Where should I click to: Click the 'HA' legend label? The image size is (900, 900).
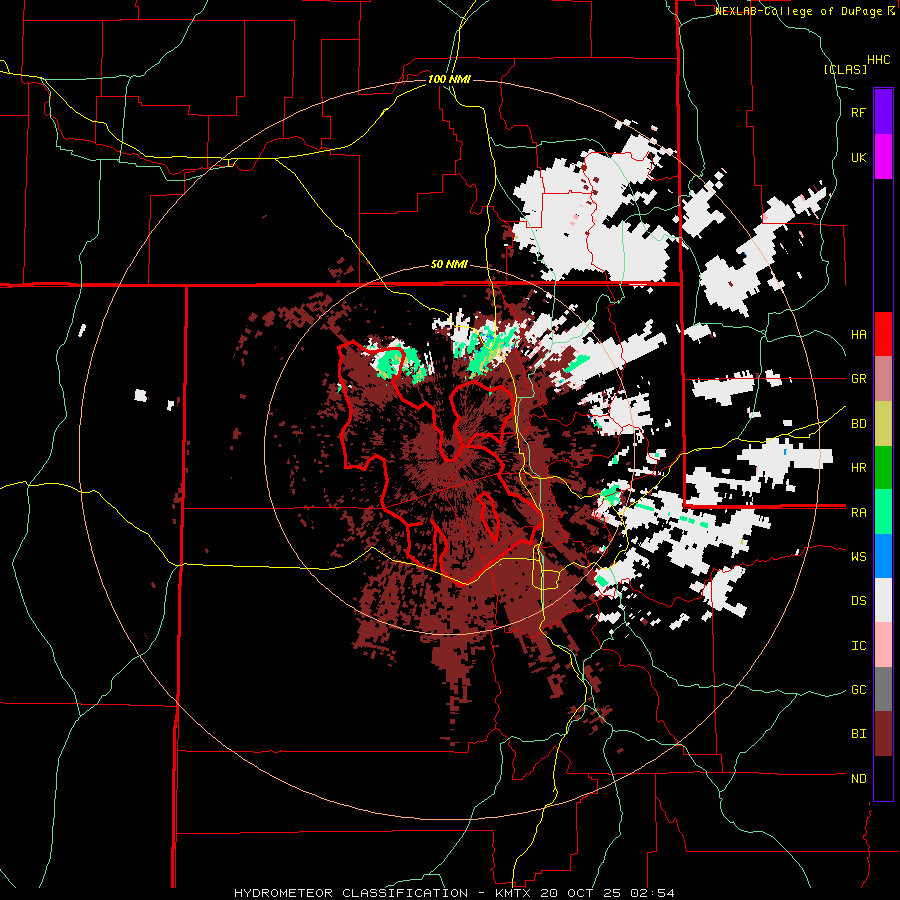pyautogui.click(x=858, y=334)
